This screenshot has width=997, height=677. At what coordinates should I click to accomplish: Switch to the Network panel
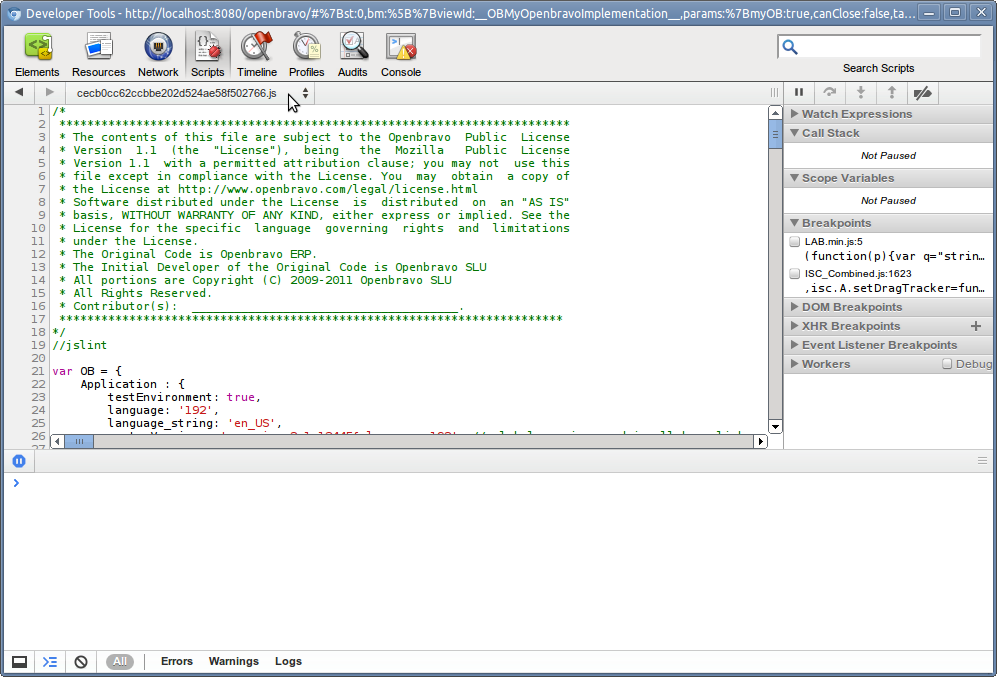pos(158,54)
